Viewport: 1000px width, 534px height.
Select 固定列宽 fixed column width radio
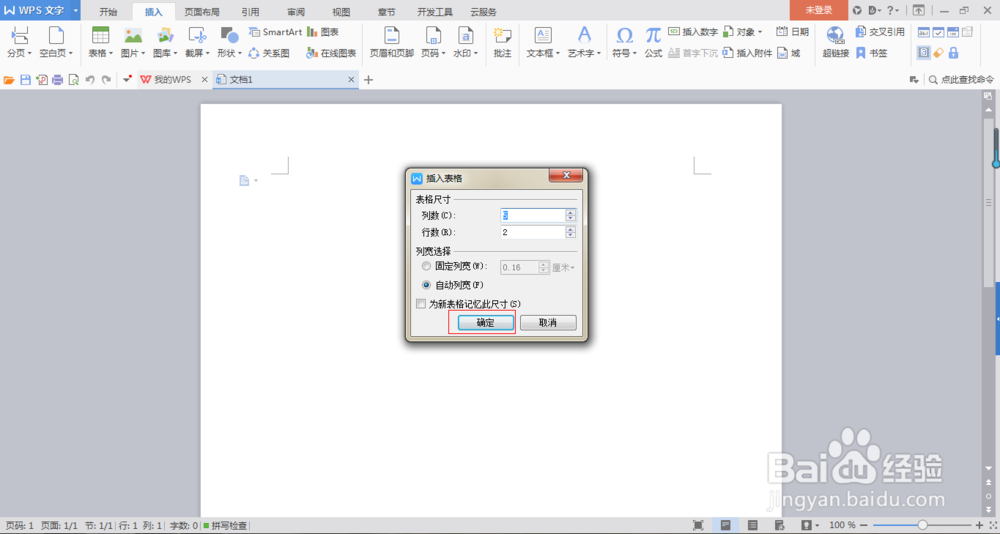tap(426, 267)
